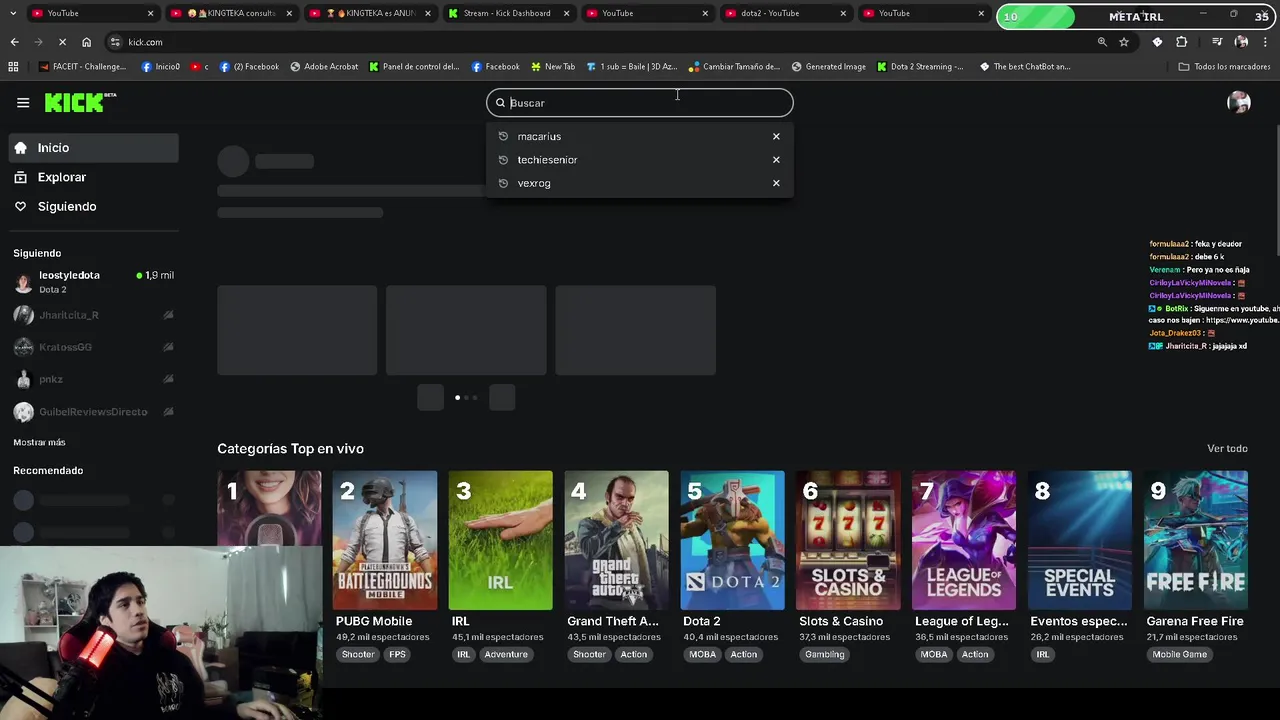
Task: Select Explorar in Kick sidebar
Action: 94,177
